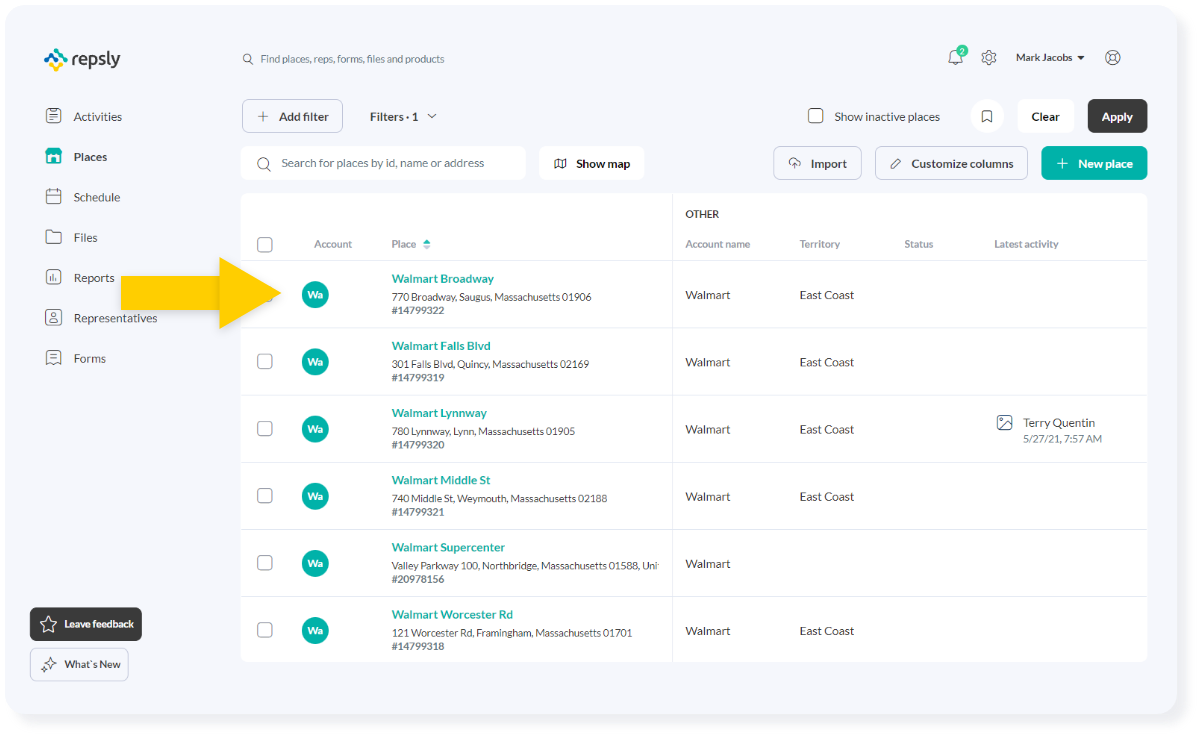Click the Status column header
The image size is (1202, 739).
pos(918,244)
